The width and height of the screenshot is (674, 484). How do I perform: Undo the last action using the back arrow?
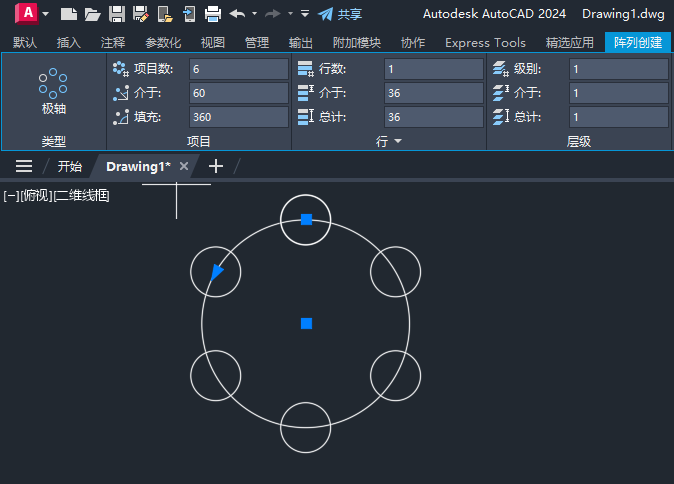point(237,14)
